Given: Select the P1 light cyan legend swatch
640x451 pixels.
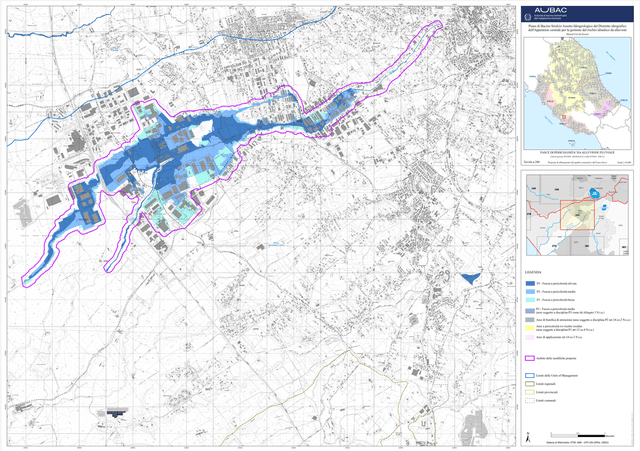Looking at the screenshot, I should click(x=530, y=300).
